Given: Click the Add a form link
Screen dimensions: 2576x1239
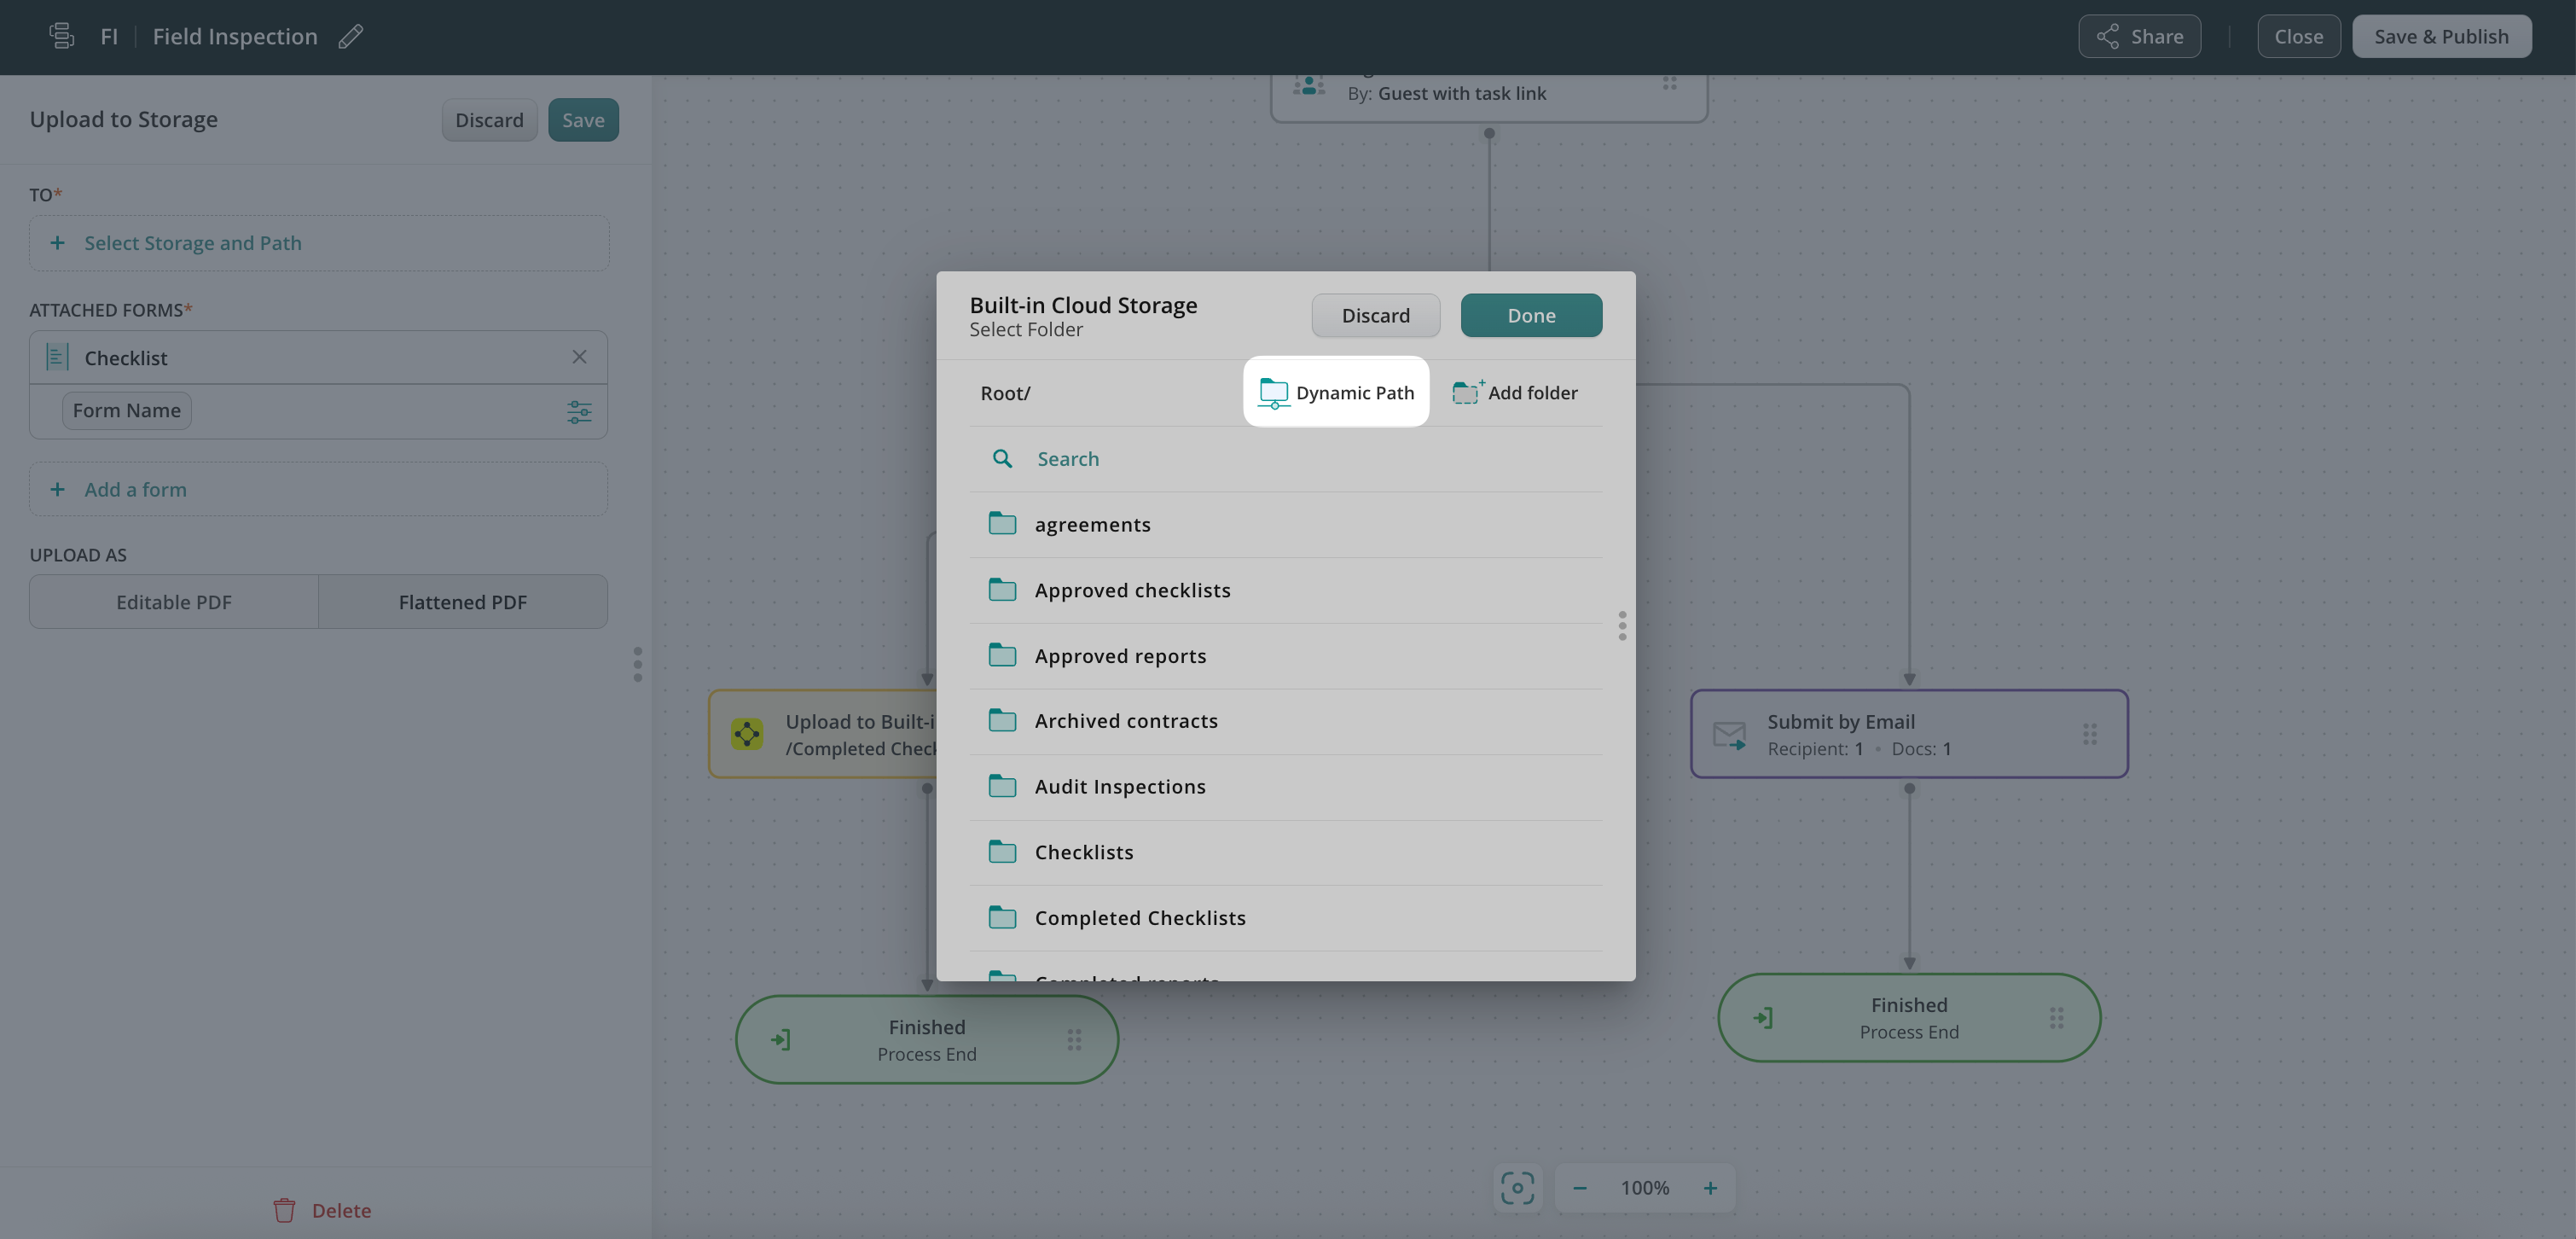Looking at the screenshot, I should 135,489.
